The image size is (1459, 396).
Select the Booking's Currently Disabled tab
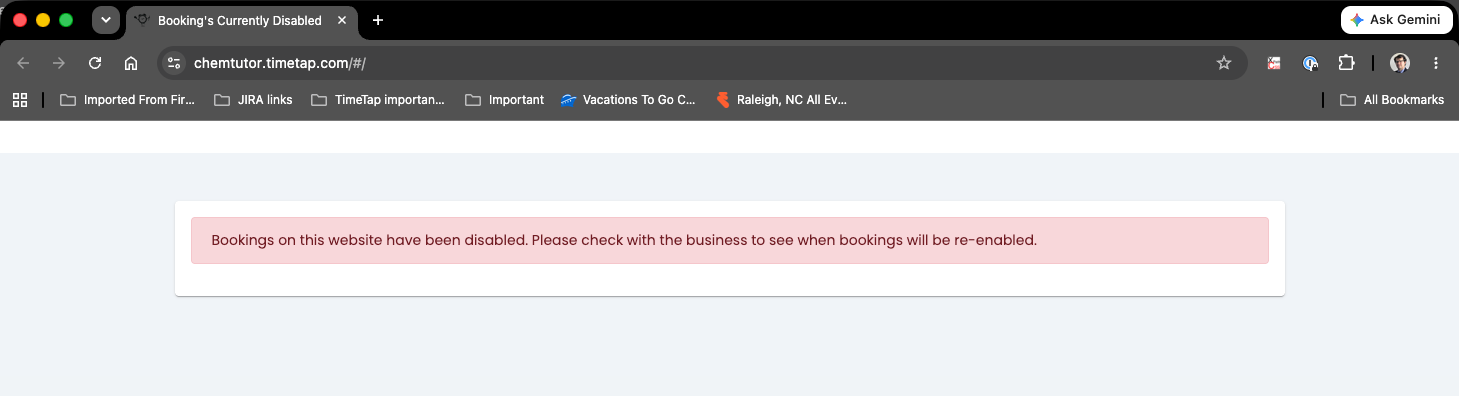(x=240, y=20)
